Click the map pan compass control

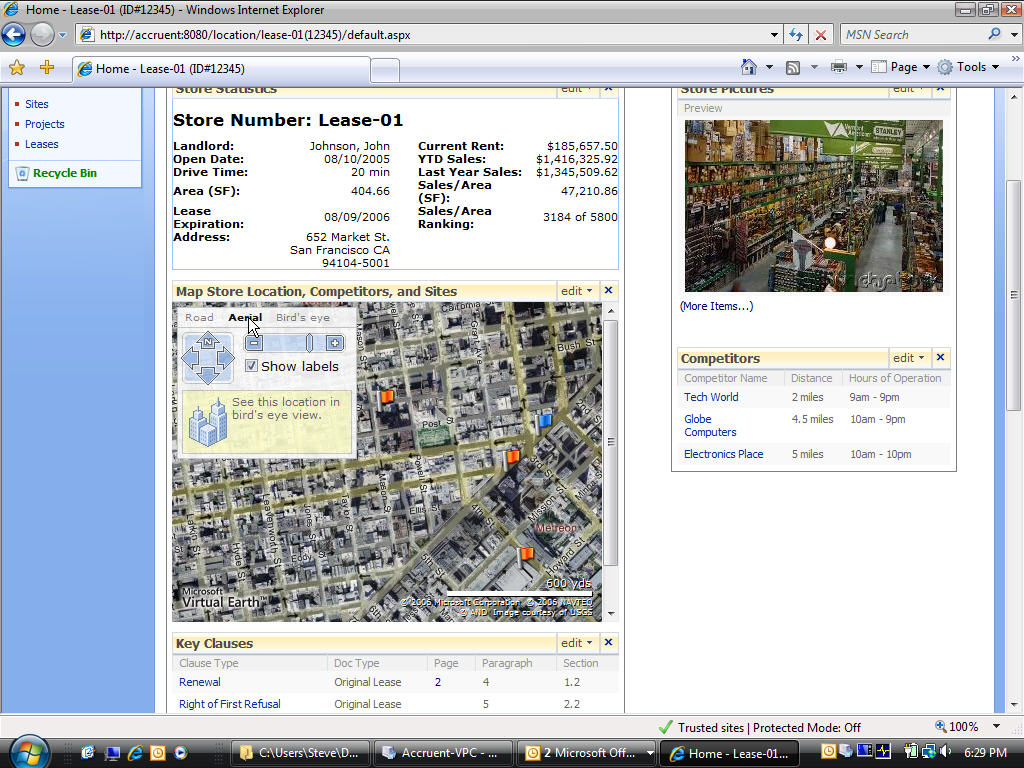[x=207, y=357]
